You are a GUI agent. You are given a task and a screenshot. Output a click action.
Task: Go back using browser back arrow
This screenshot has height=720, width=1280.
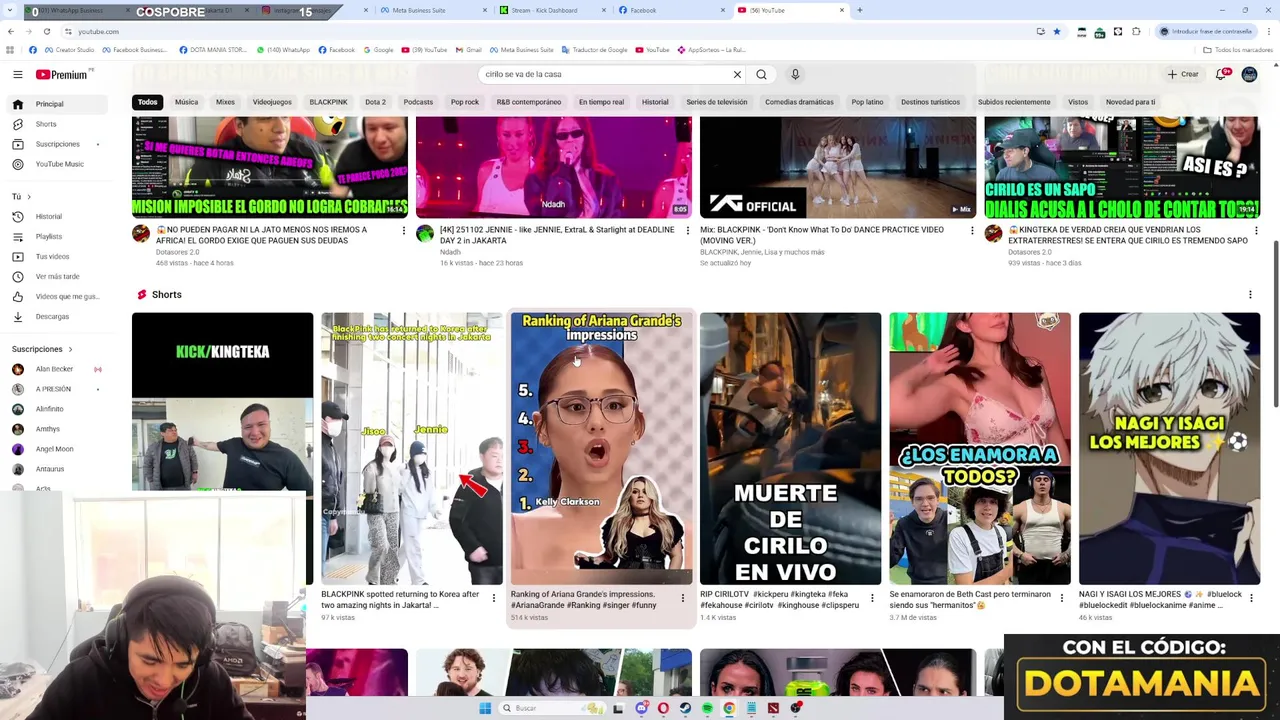point(10,31)
